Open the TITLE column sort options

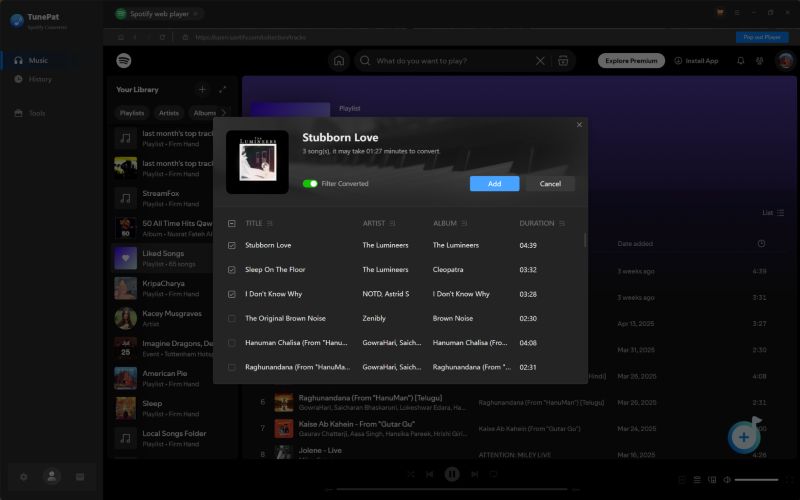270,223
